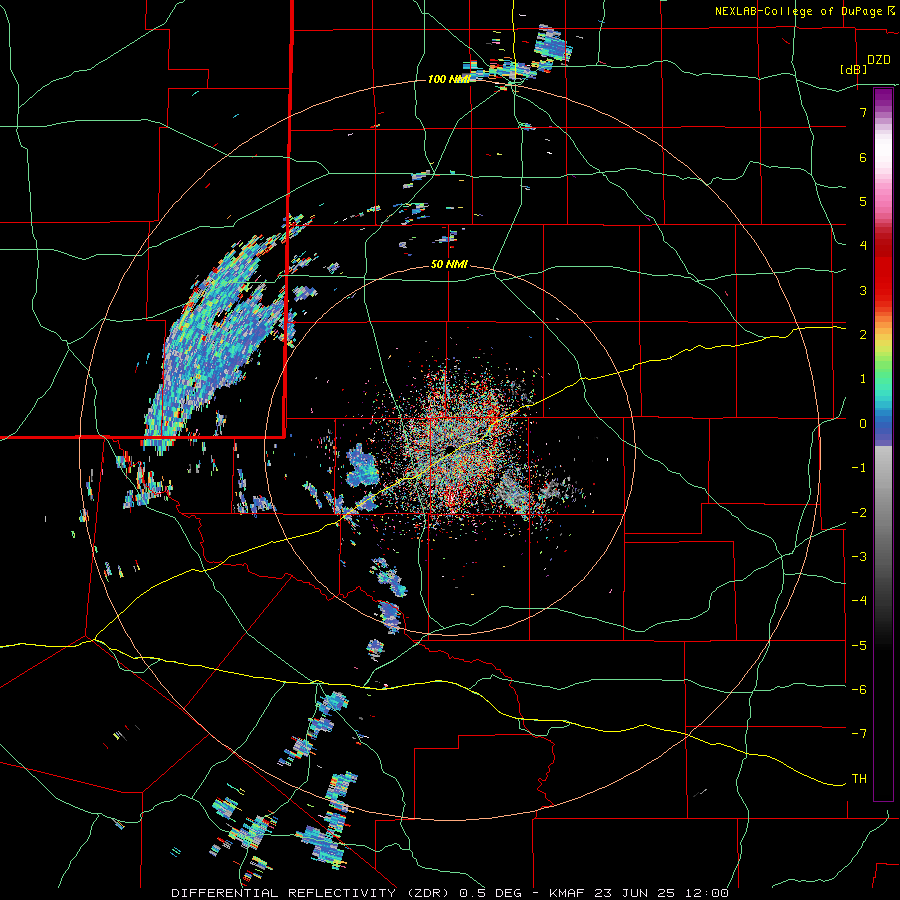Click the black radar site dot at center
Screen dimensions: 900x900
[451, 448]
